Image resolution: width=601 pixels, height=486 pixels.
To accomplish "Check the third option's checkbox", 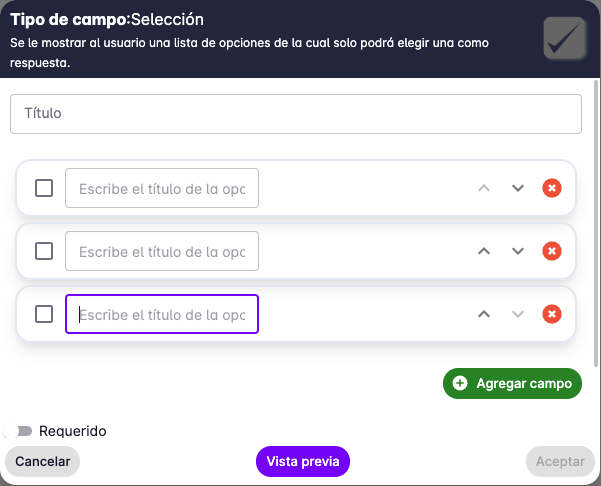I will [44, 314].
